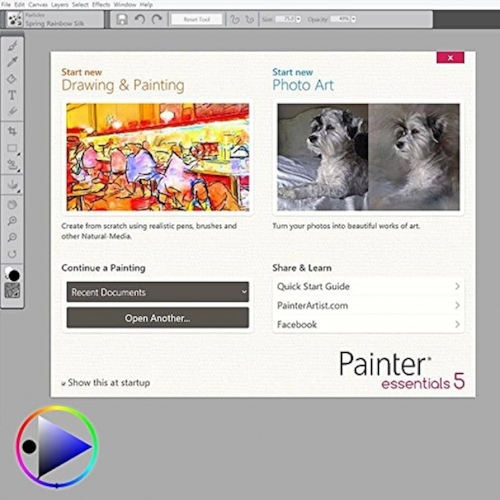Click the black marker on color wheel
Viewport: 500px width, 500px height.
(x=29, y=447)
